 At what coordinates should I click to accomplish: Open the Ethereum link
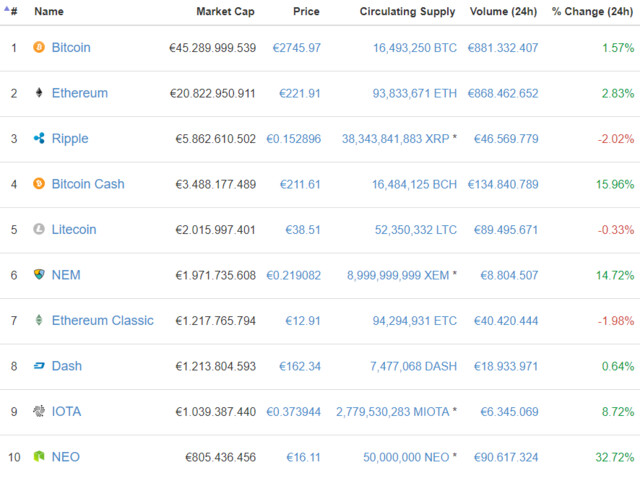point(80,93)
